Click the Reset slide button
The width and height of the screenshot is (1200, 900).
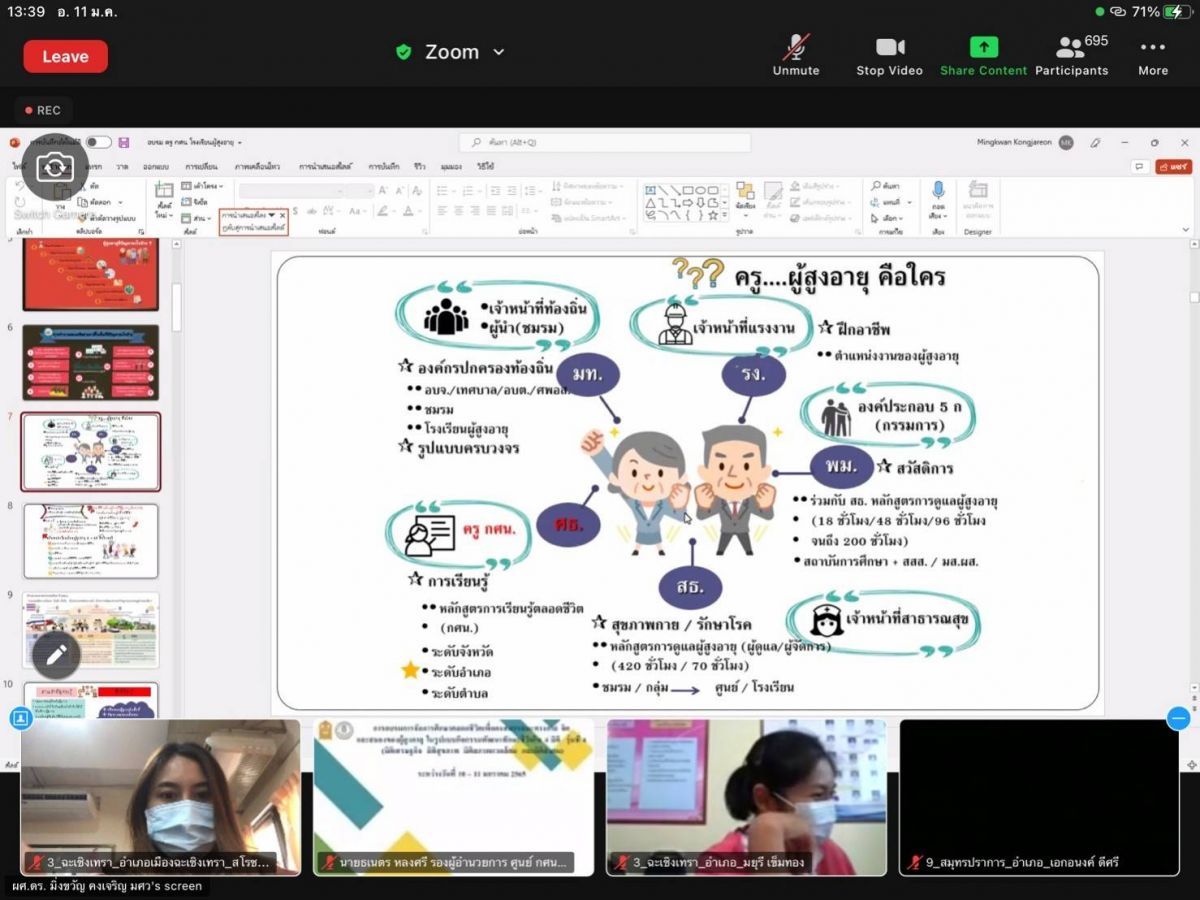[x=196, y=202]
